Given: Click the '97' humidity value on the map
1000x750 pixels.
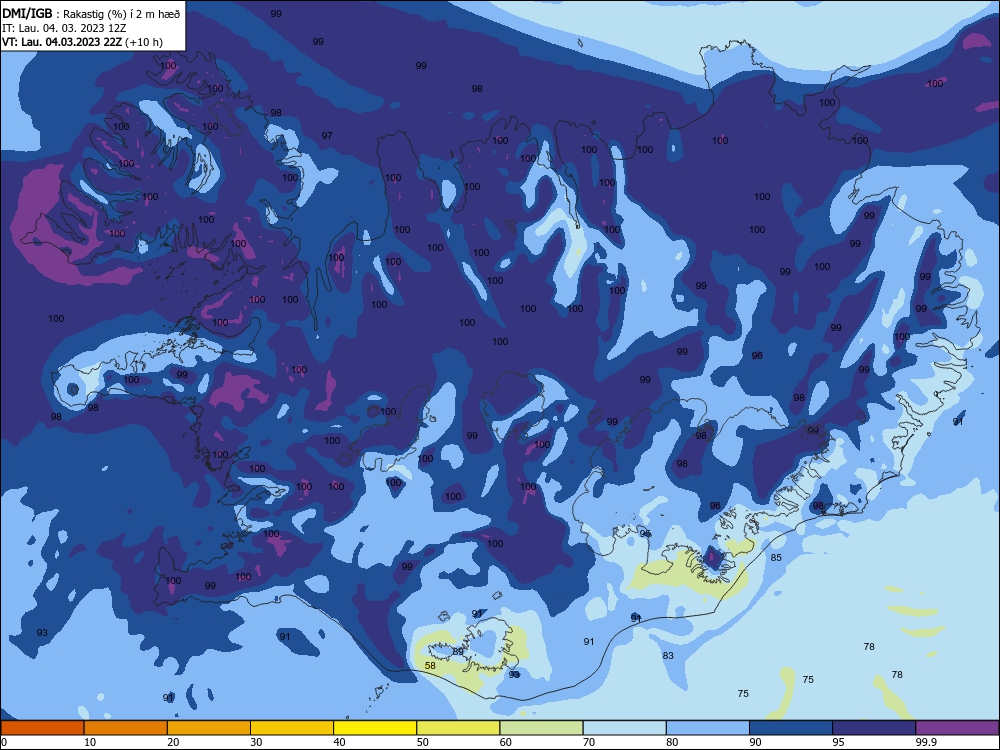Looking at the screenshot, I should point(327,136).
